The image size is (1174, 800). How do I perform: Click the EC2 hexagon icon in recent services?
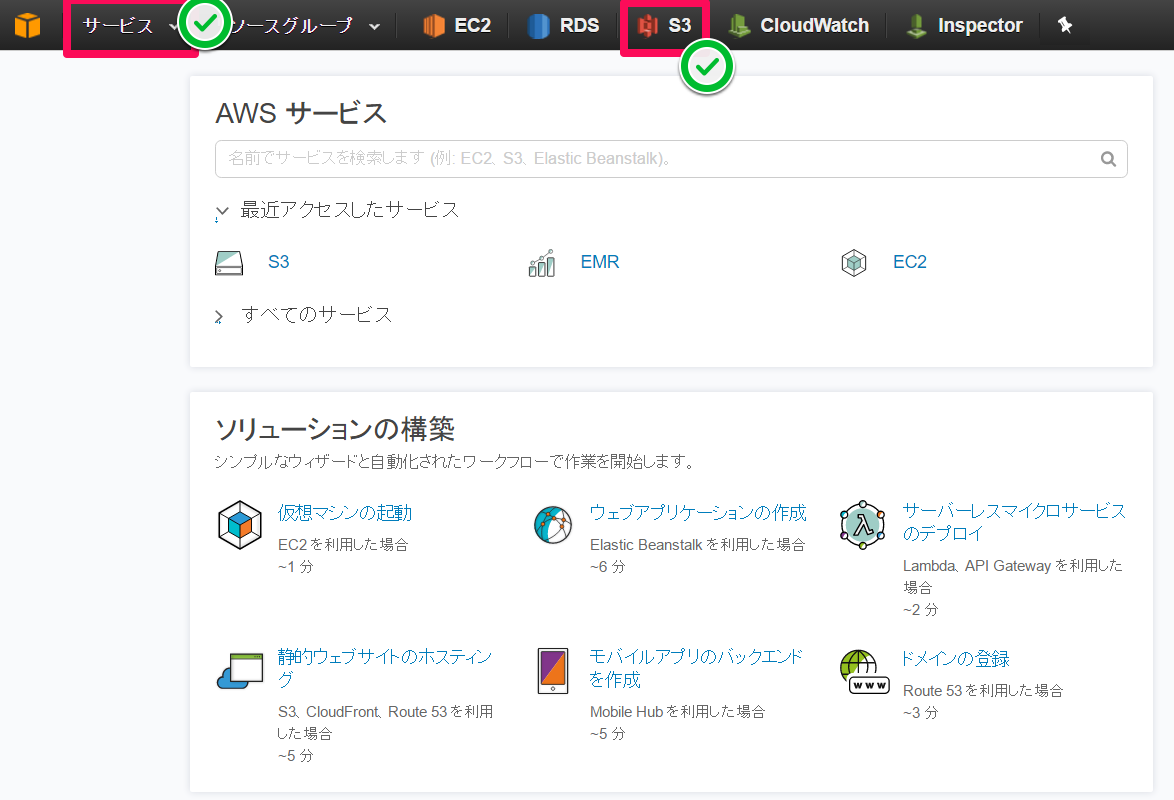854,263
